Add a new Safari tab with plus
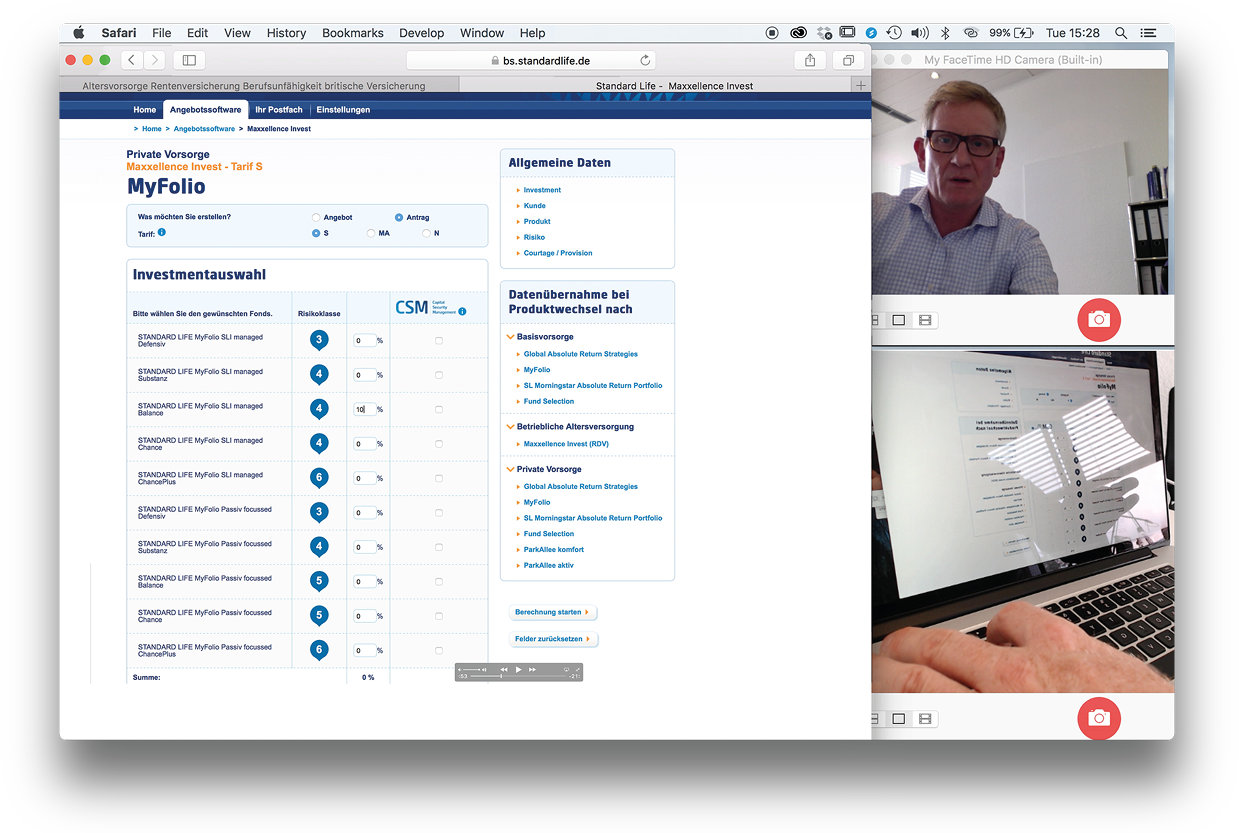 [861, 85]
